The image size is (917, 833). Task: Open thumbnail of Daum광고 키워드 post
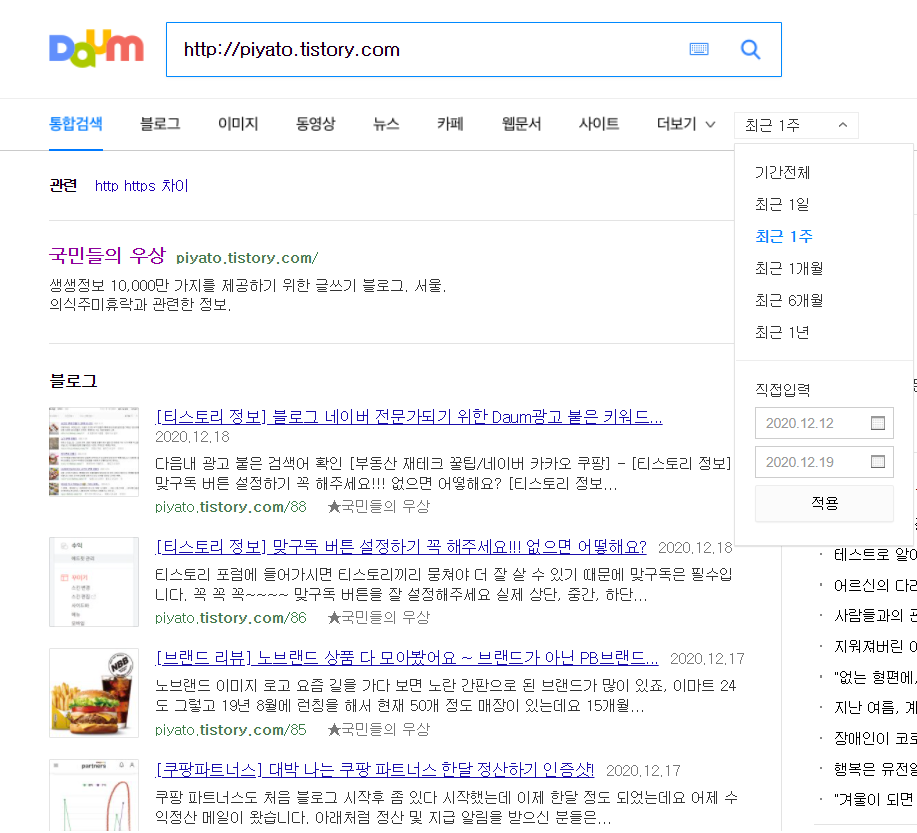(94, 452)
